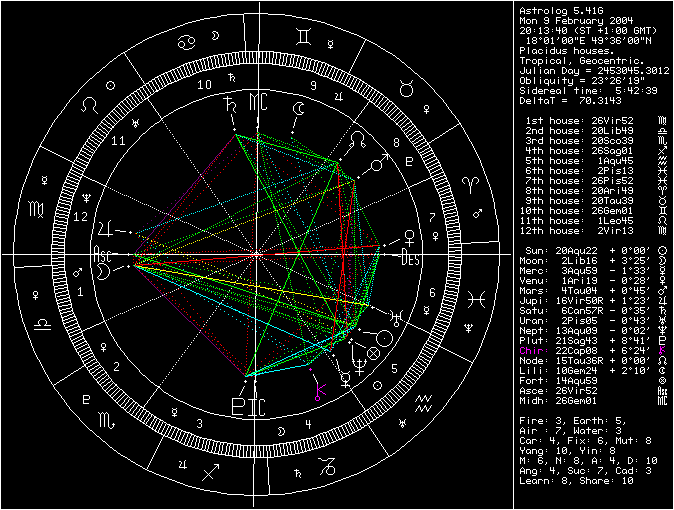Select the Placidus houses line in the sidebar
The width and height of the screenshot is (674, 510).
click(564, 50)
